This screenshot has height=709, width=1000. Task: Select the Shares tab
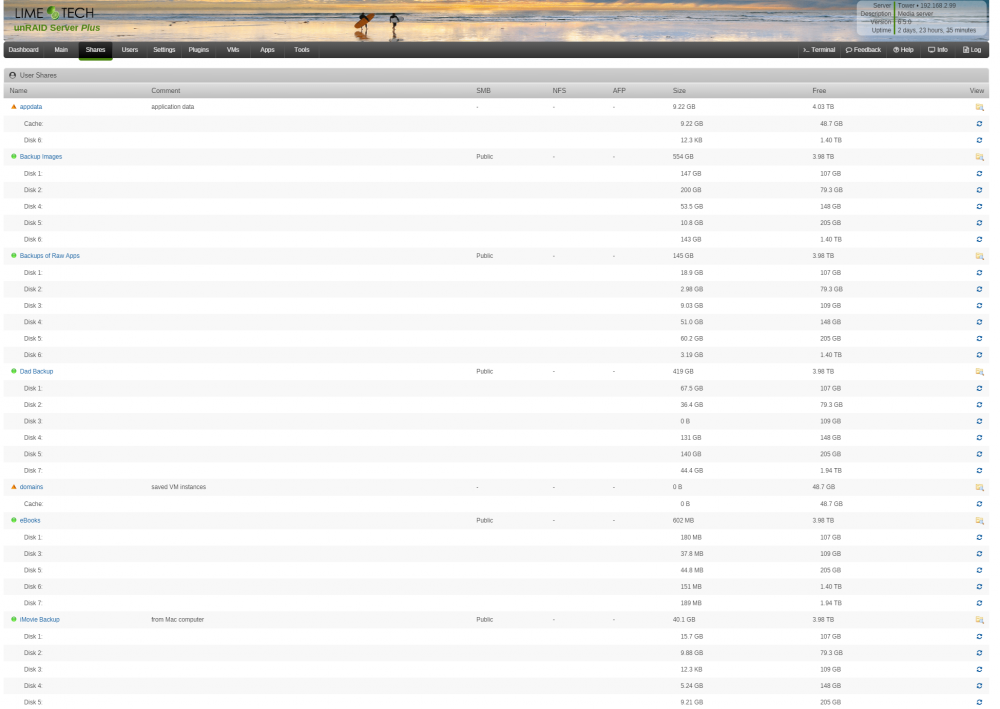click(96, 50)
